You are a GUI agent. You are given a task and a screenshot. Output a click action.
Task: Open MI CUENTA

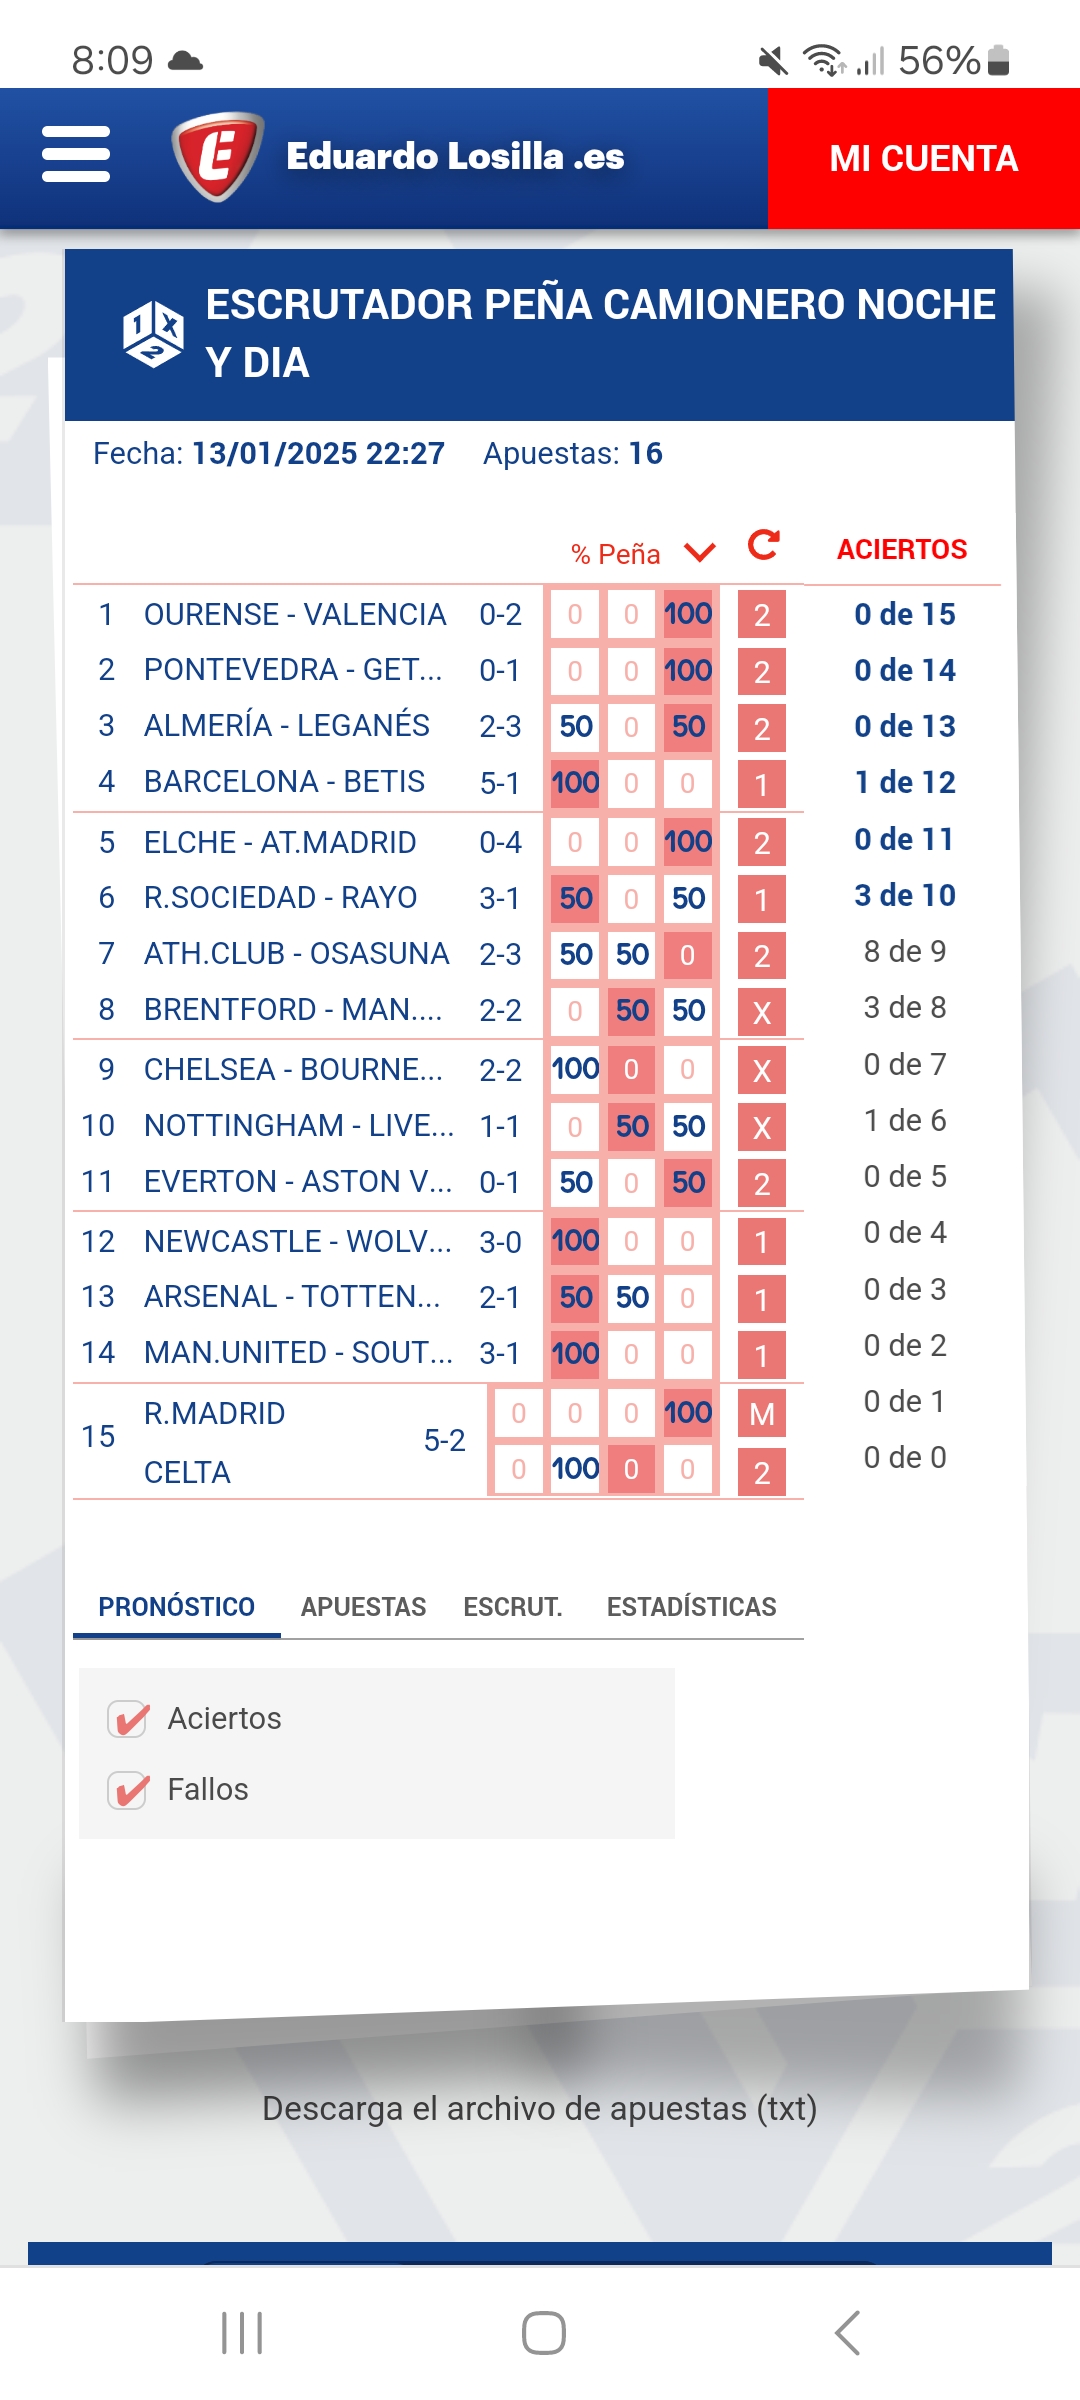[x=923, y=158]
